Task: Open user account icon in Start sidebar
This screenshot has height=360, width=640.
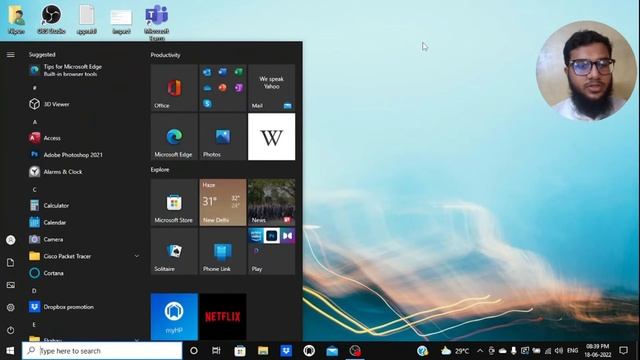Action: click(11, 240)
